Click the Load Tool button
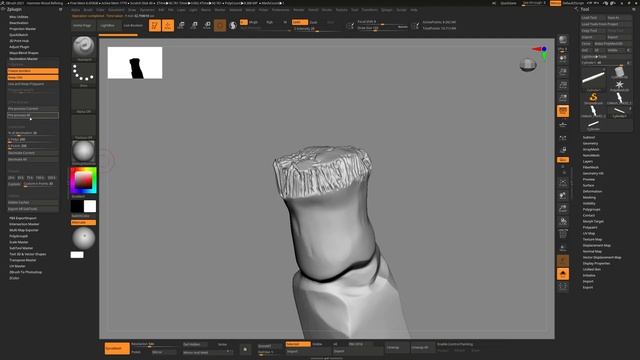Screen dimensions: 640x360 point(593,18)
